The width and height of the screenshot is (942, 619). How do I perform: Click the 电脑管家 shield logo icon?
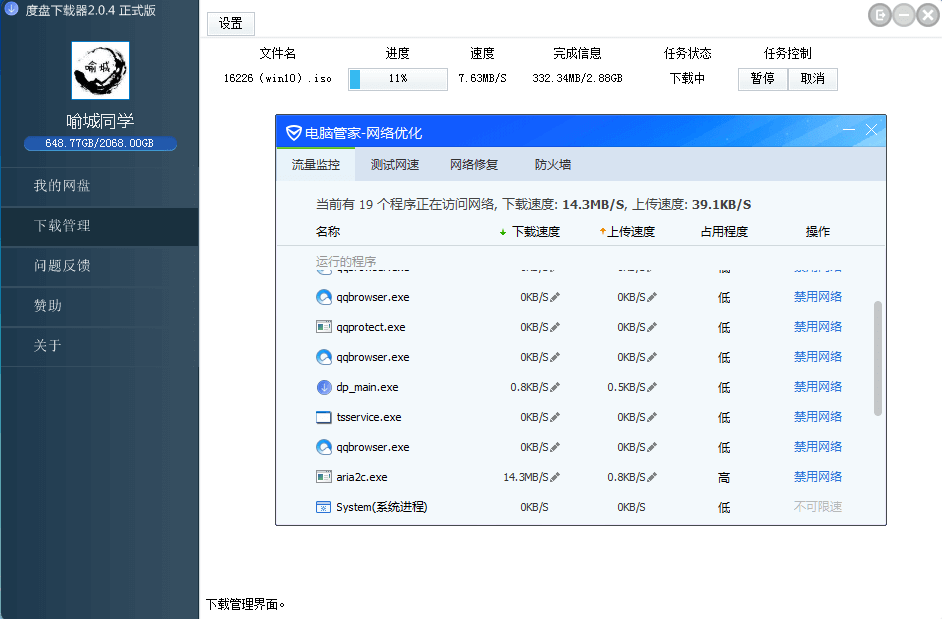pyautogui.click(x=293, y=133)
